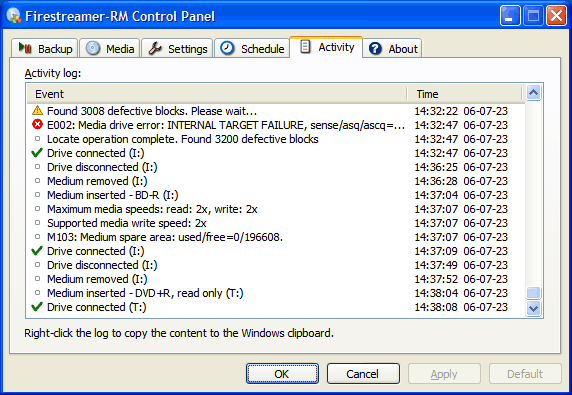Screen dimensions: 572x395
Task: Click the red error icon for E002
Action: pyautogui.click(x=37, y=125)
